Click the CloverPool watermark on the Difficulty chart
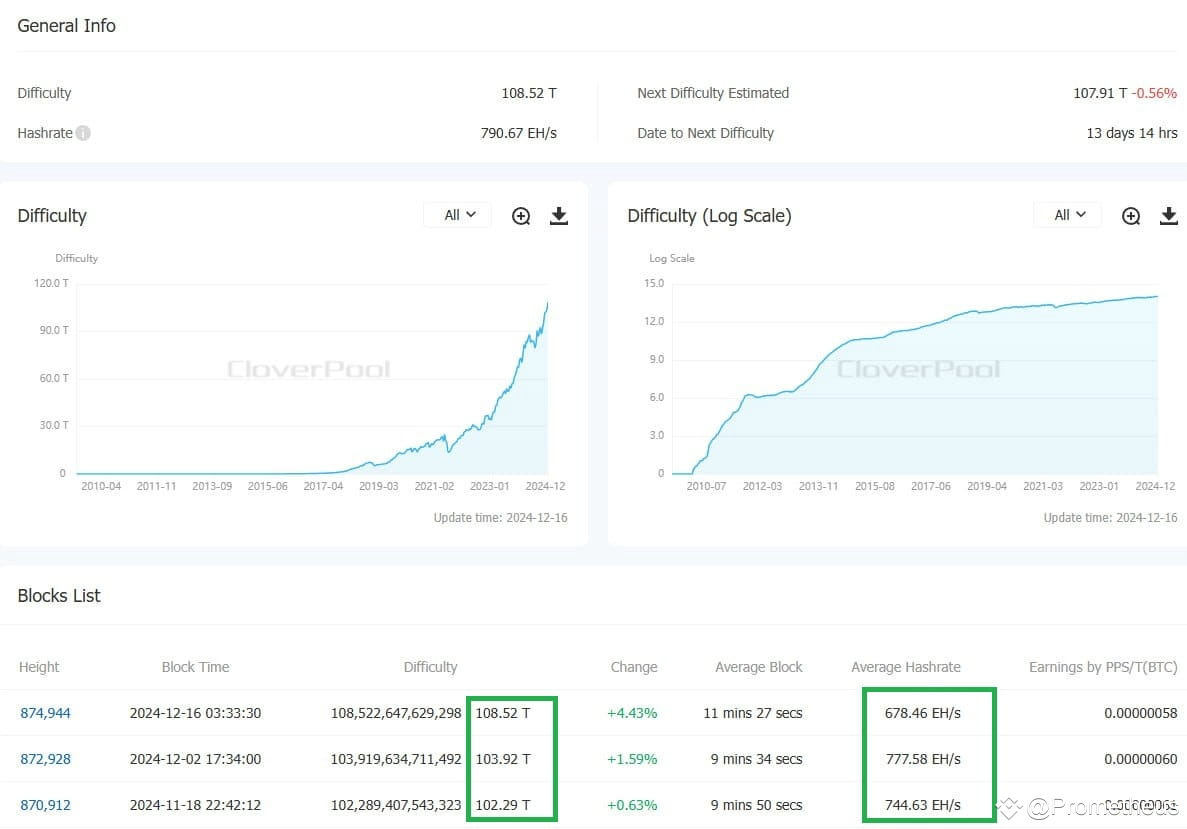1187x829 pixels. point(308,368)
